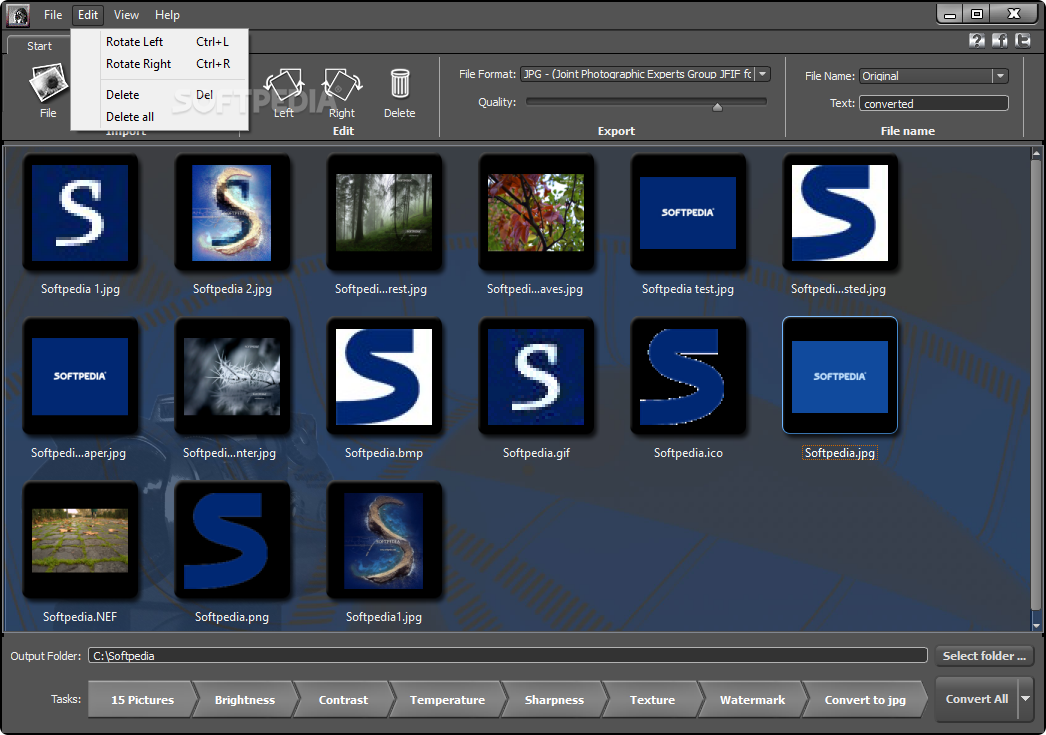The image size is (1046, 735).
Task: Click the Rotate Left toolbar icon
Action: (x=284, y=85)
